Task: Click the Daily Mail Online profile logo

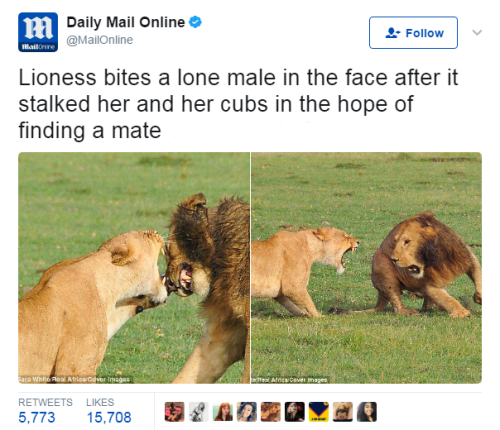Action: point(38,32)
